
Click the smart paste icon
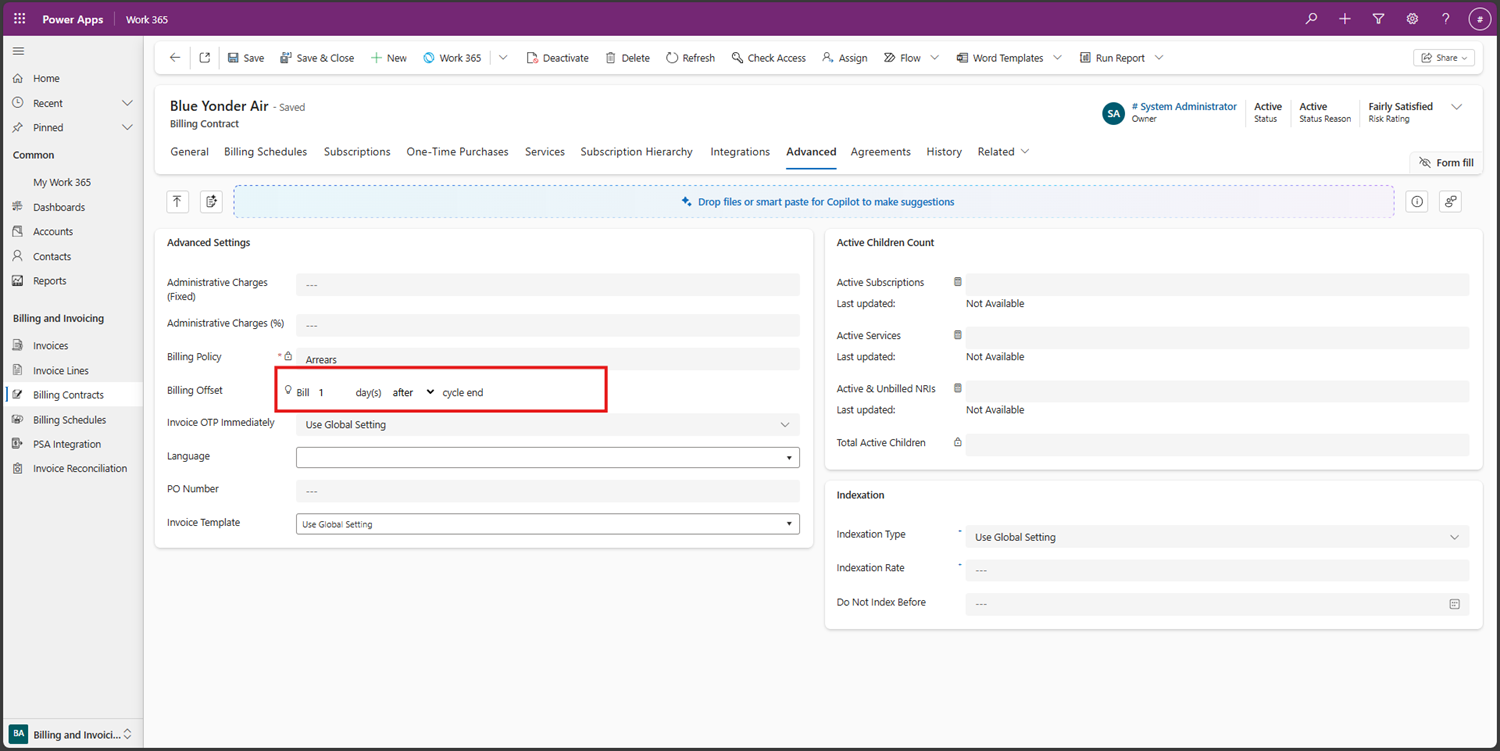[211, 201]
